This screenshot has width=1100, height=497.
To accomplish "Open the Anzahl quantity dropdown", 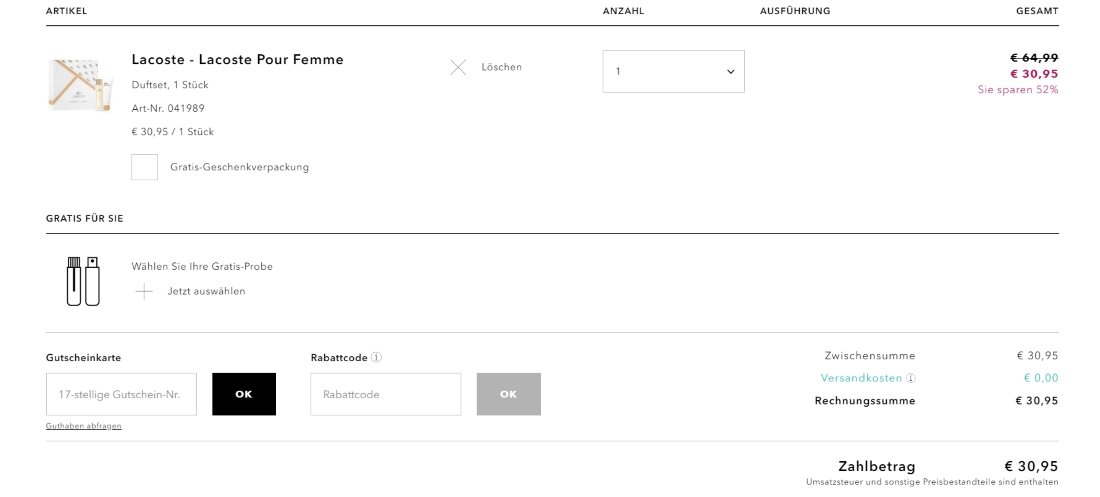I will [673, 71].
